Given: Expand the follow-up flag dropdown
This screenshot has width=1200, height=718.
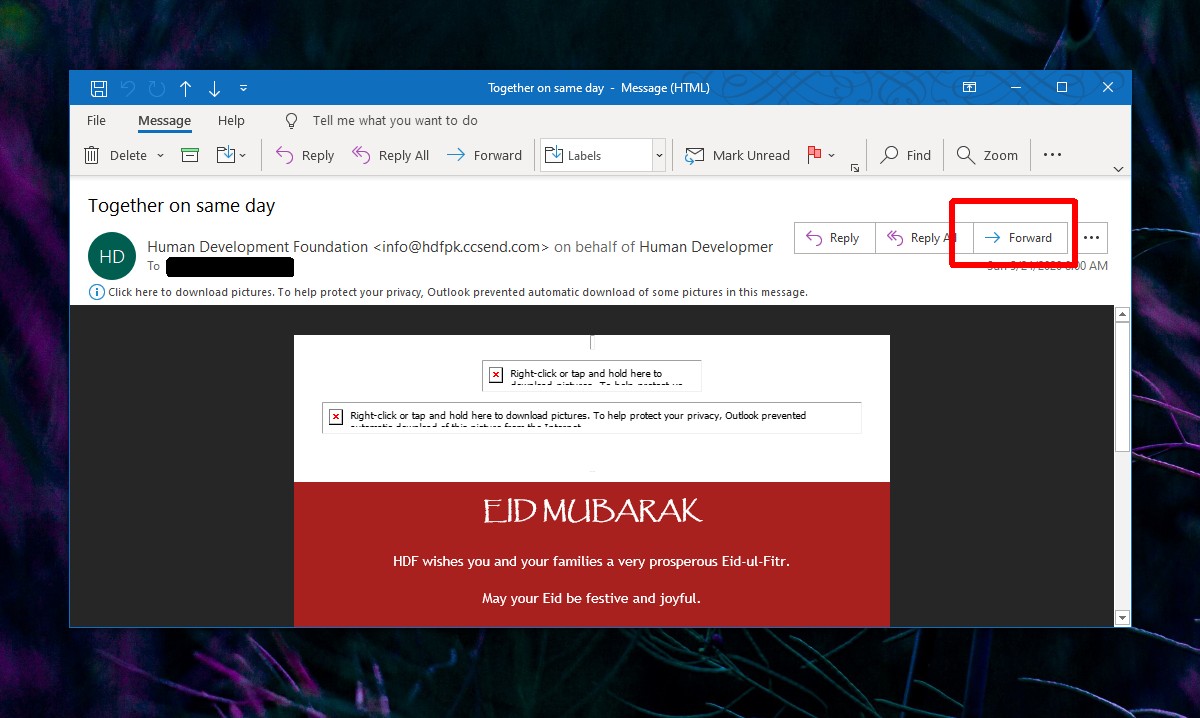Looking at the screenshot, I should (x=830, y=154).
